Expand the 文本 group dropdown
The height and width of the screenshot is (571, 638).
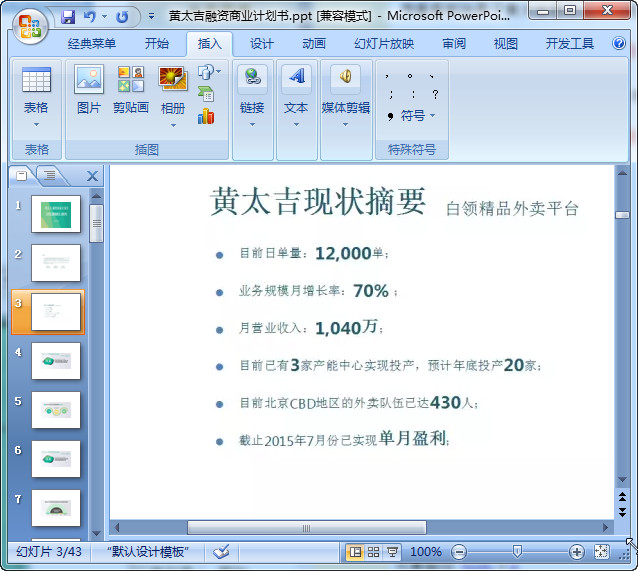tap(296, 125)
